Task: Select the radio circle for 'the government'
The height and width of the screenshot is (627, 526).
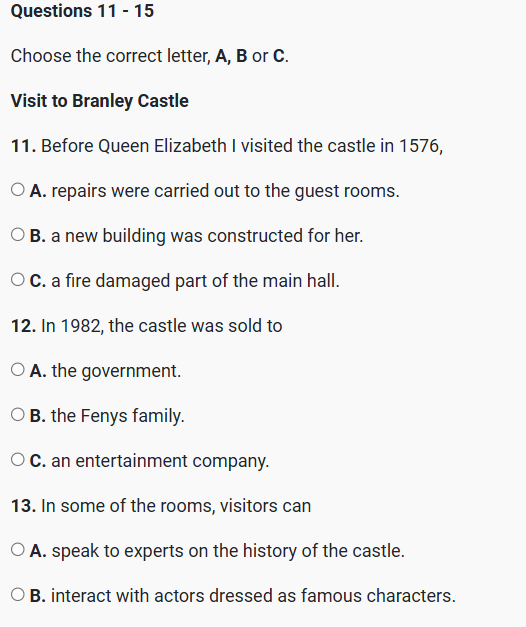Action: click(x=18, y=369)
